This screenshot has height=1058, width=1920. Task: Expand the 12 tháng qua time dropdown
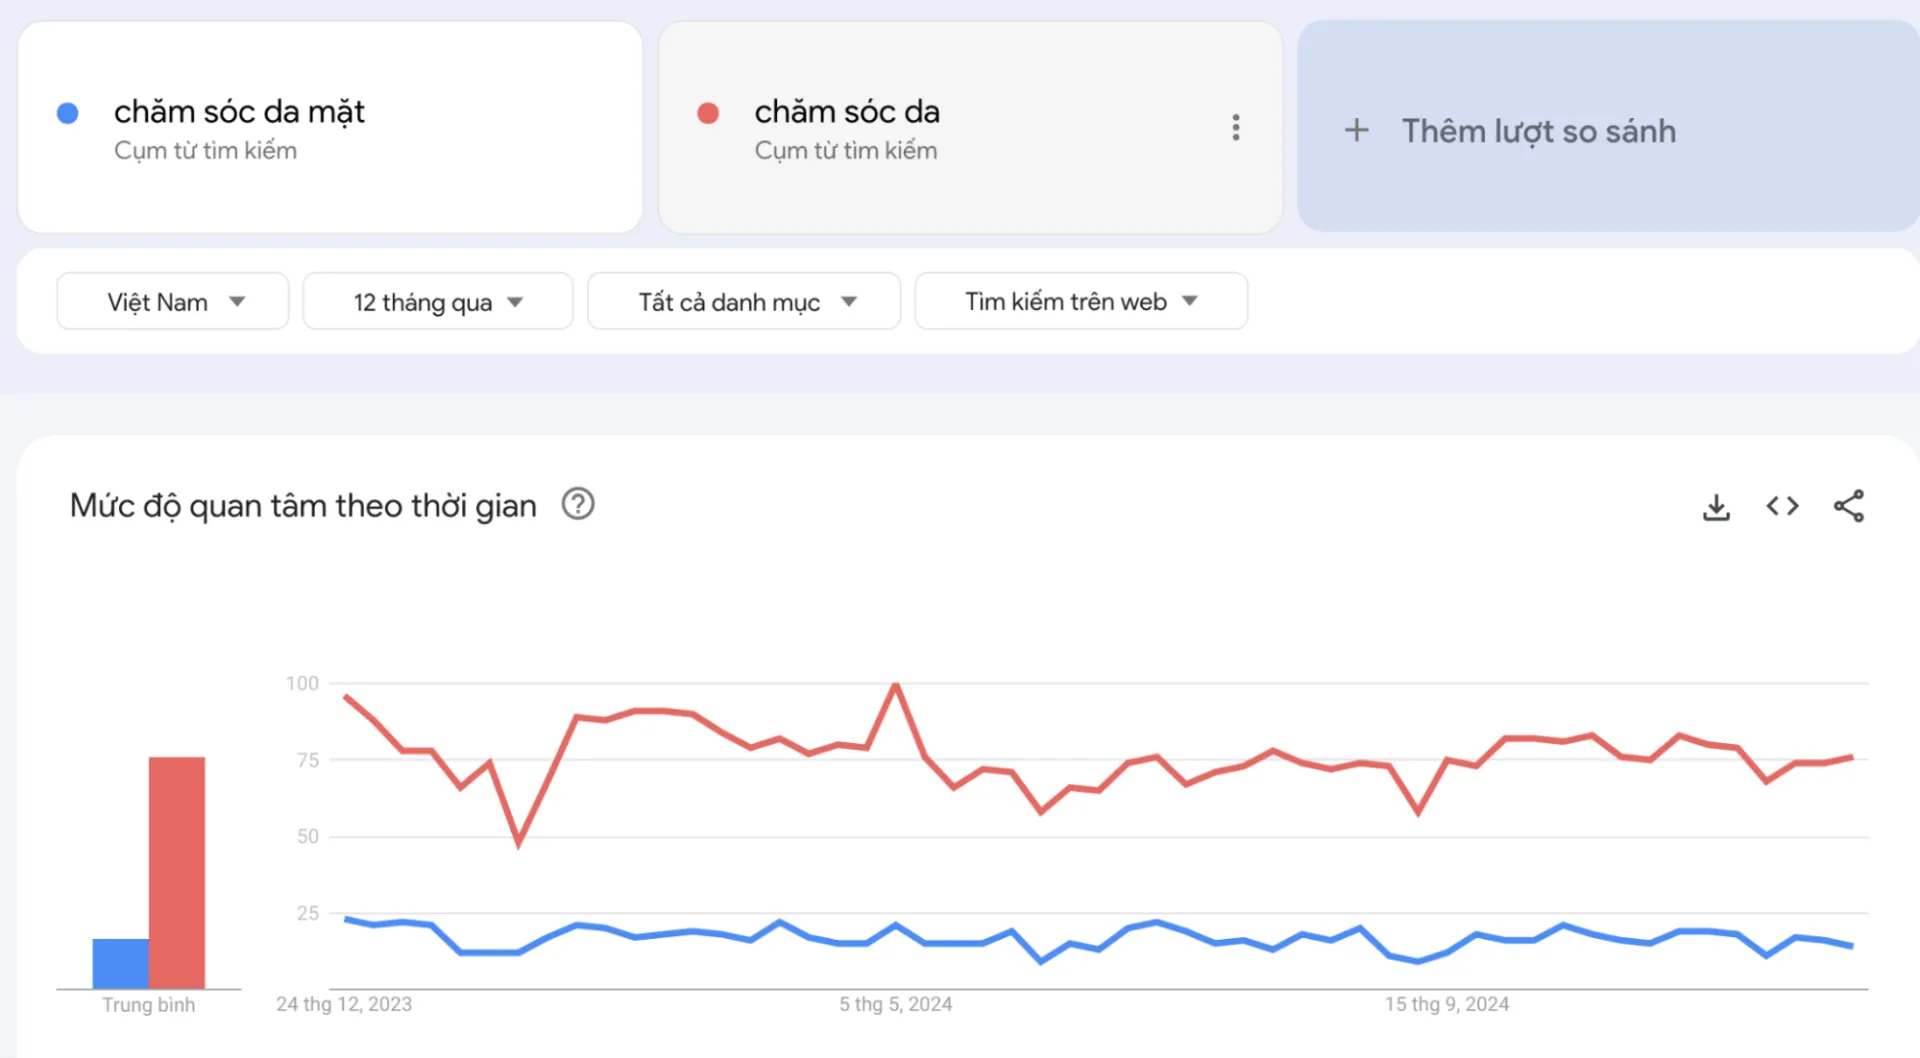(x=437, y=301)
